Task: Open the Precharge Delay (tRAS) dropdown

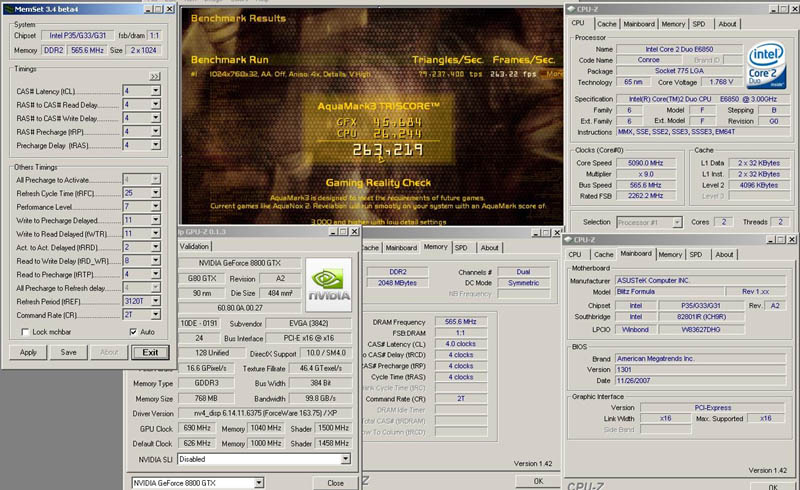Action: pyautogui.click(x=155, y=145)
